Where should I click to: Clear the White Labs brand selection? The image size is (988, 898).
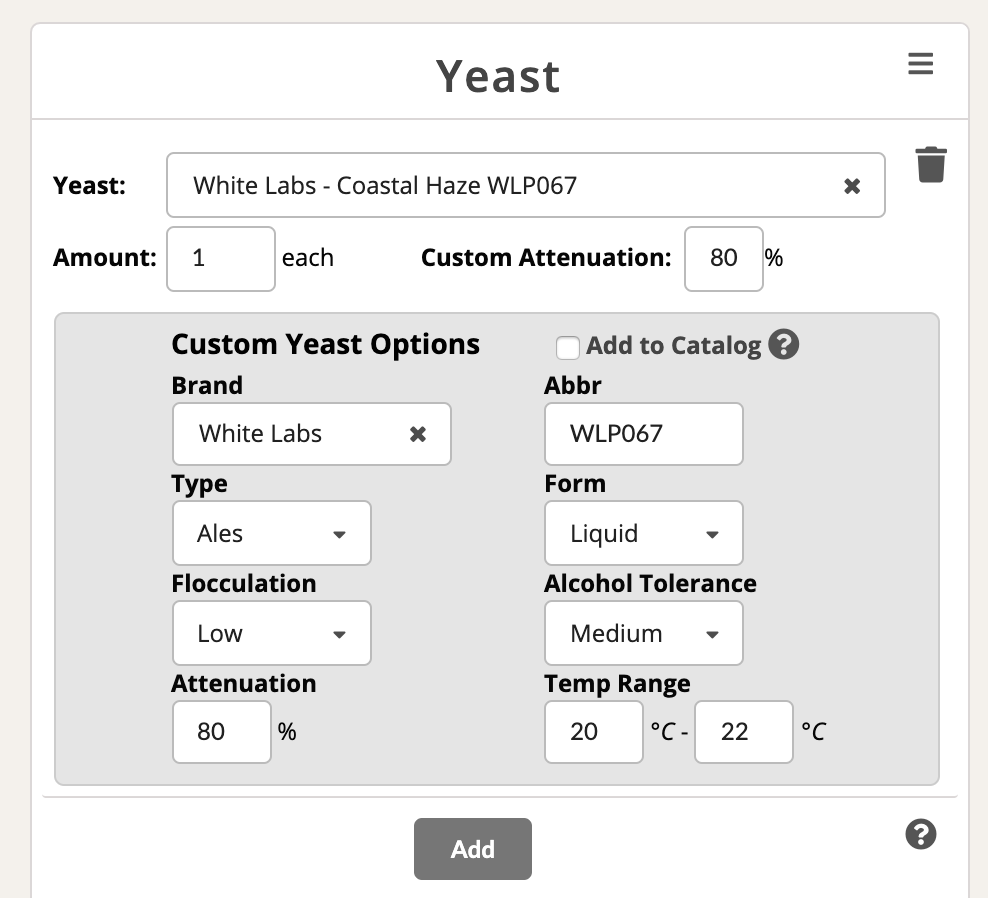click(x=418, y=434)
